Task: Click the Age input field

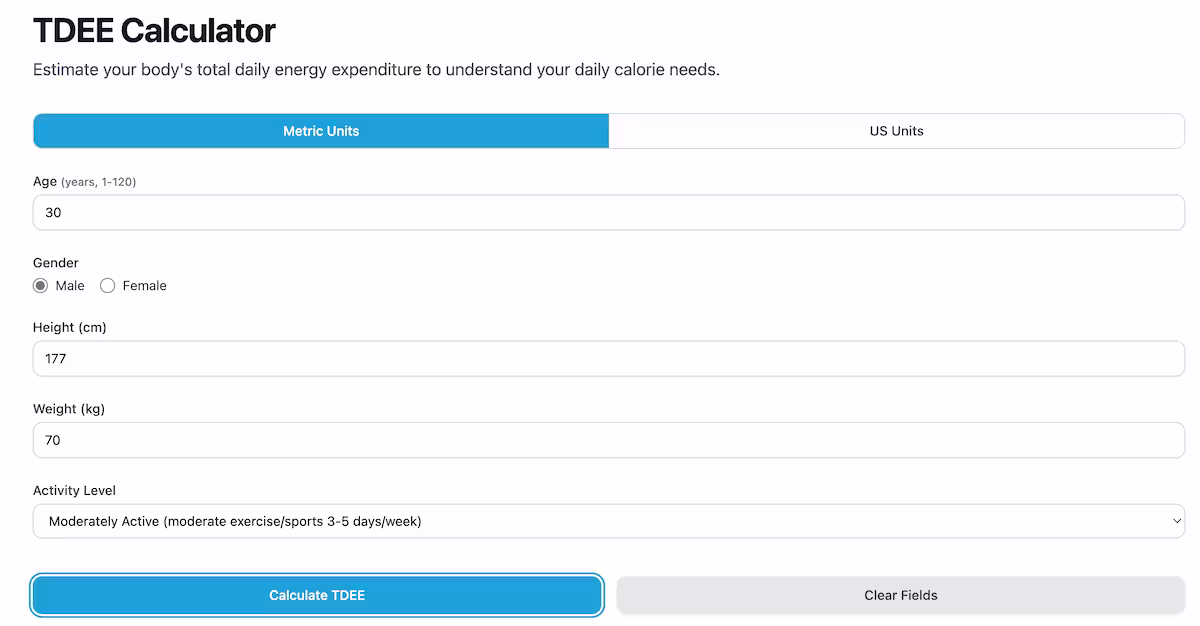Action: click(608, 213)
